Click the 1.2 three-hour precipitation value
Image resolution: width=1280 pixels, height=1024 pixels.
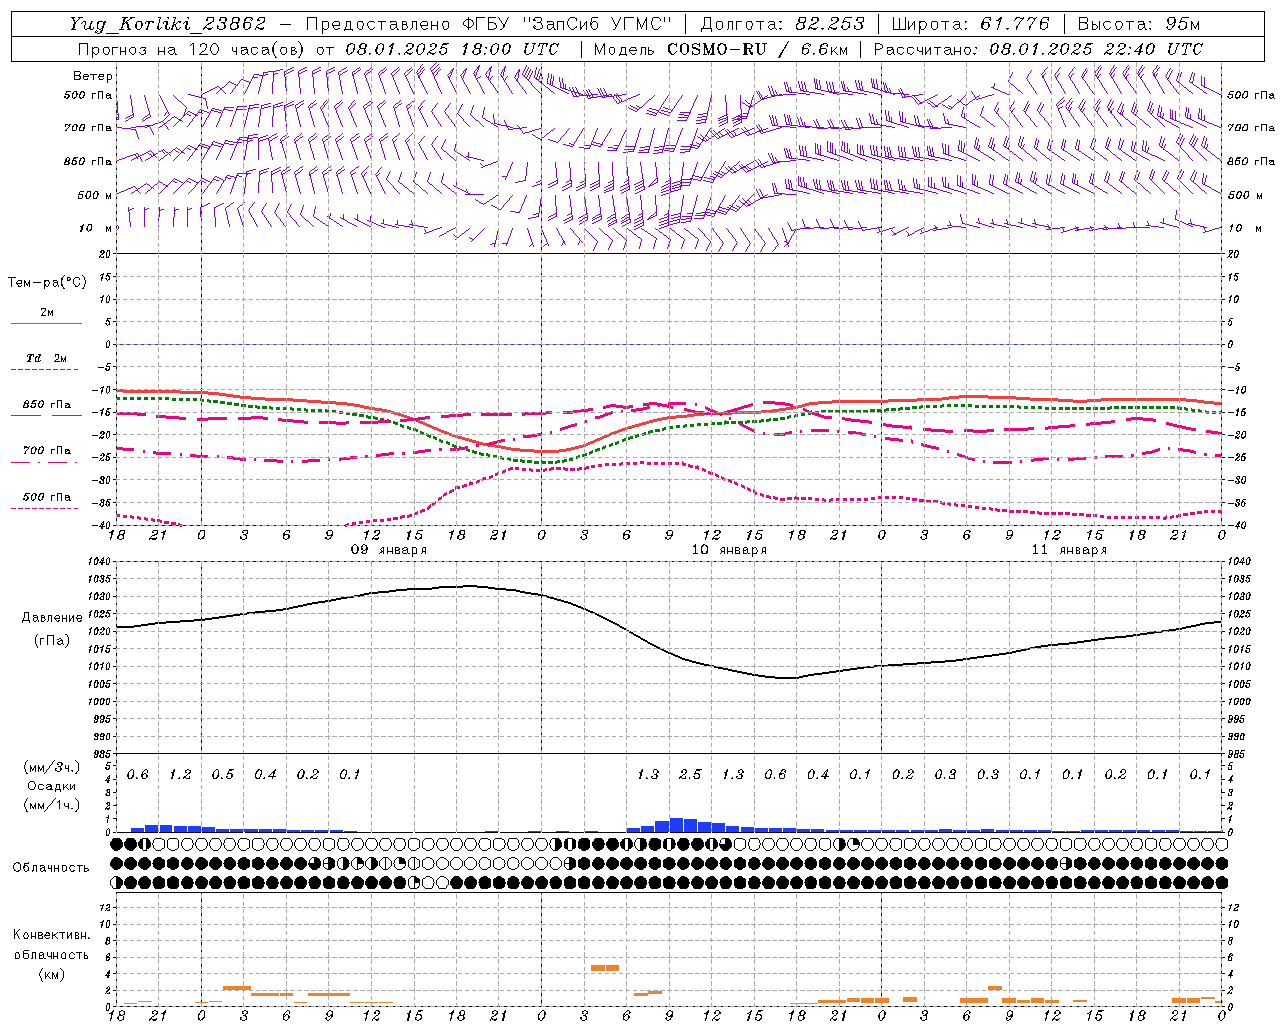180,775
